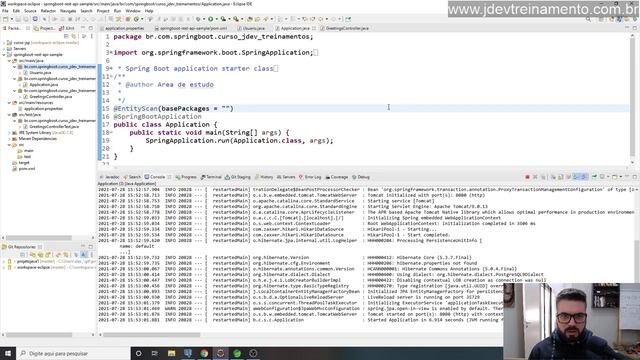The image size is (640, 360).
Task: Open the Terminal tab
Action: pyautogui.click(x=211, y=177)
